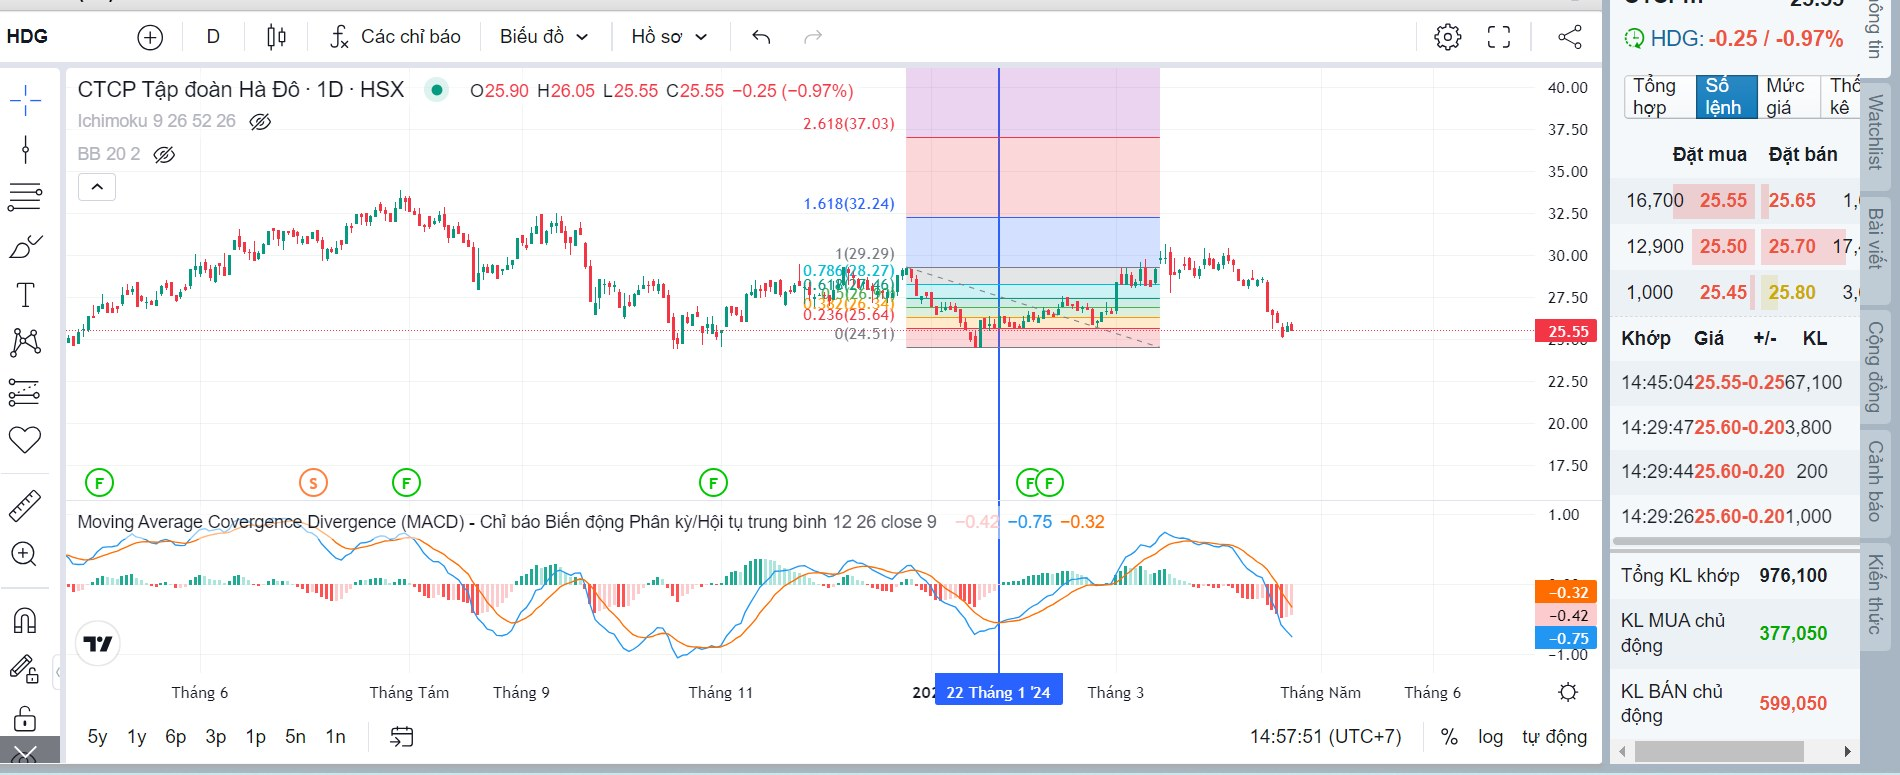Select the crosshair cursor tool
Screen dimensions: 1900x775
[25, 99]
